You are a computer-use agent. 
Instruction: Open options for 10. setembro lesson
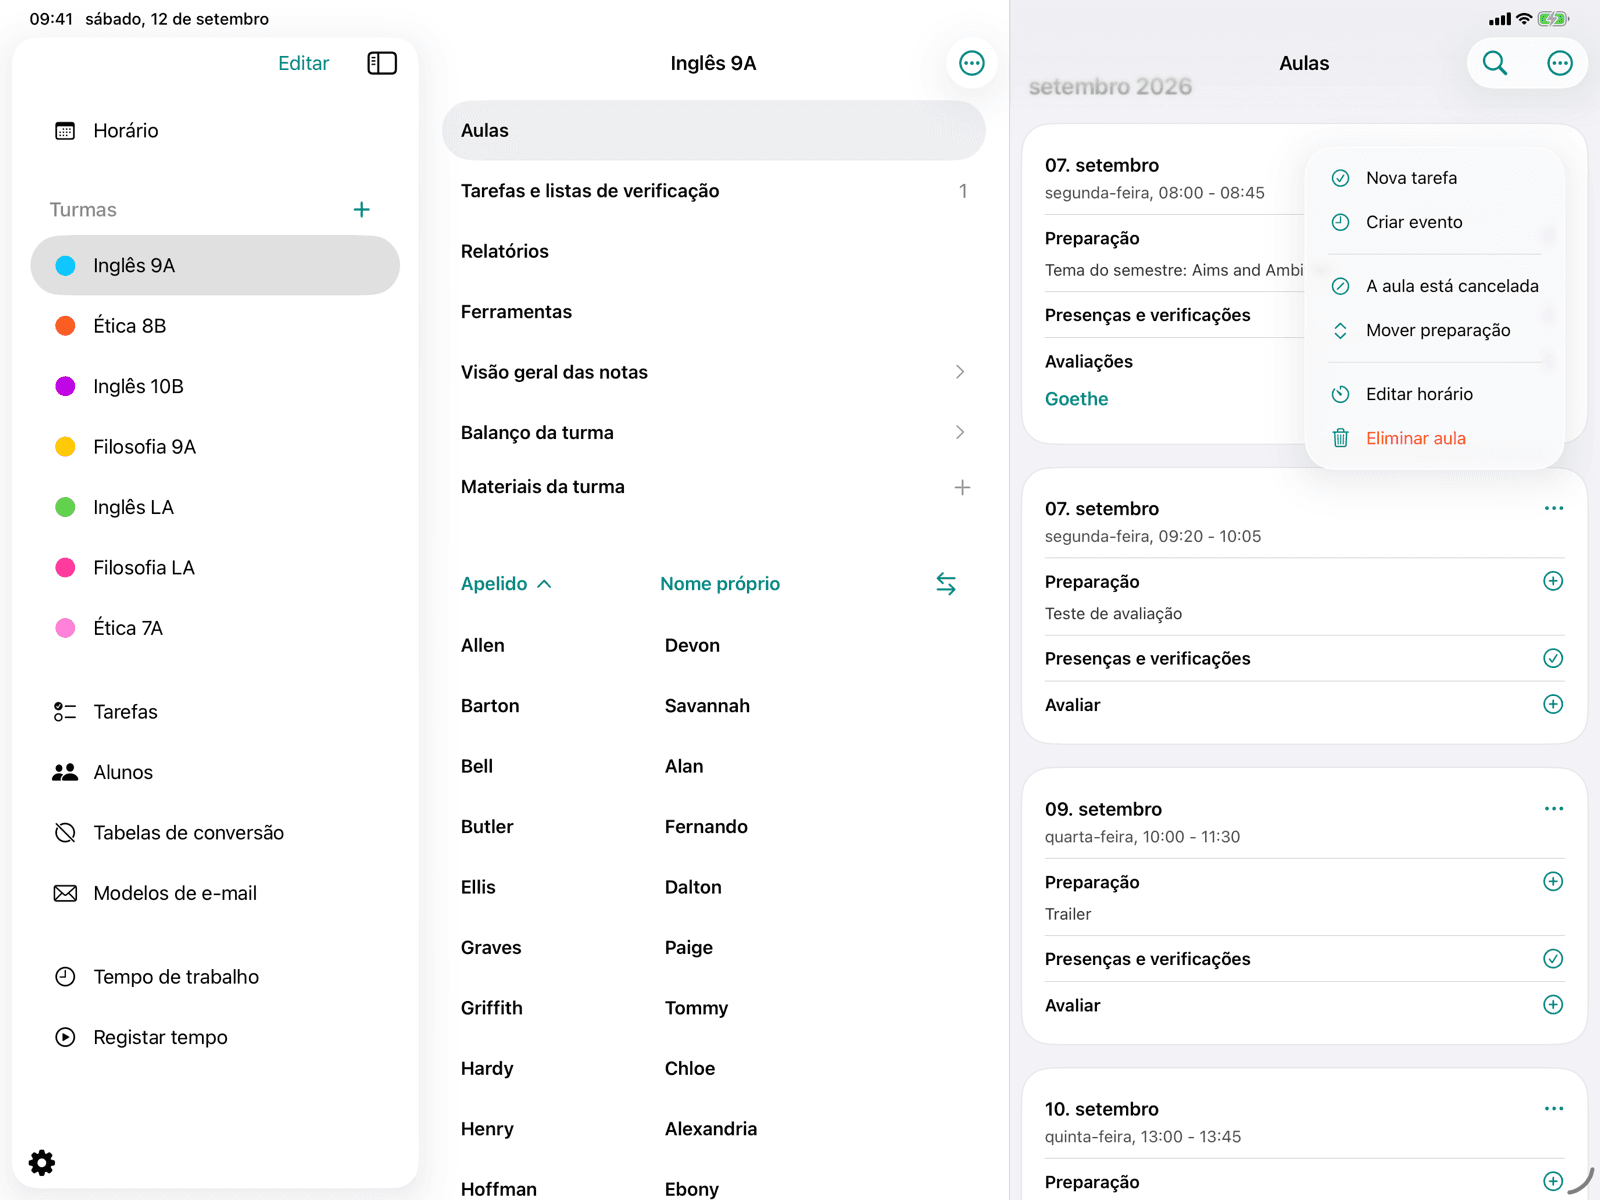tap(1553, 1108)
